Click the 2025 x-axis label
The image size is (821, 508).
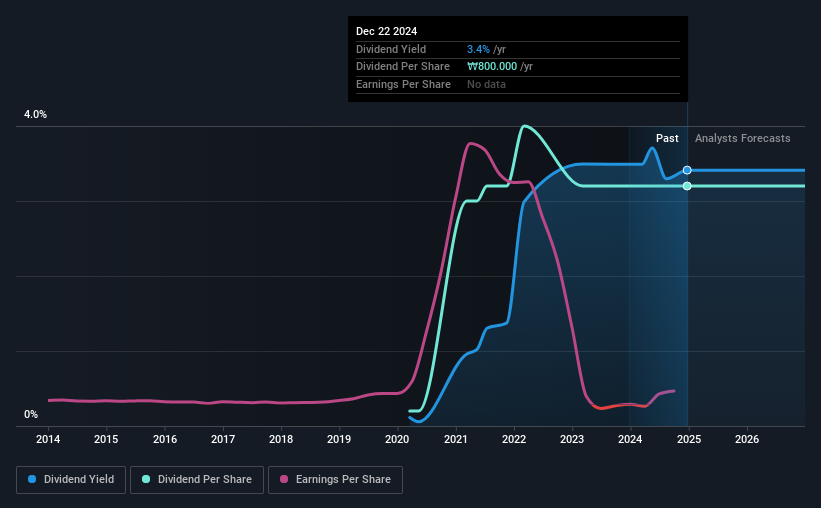click(689, 439)
